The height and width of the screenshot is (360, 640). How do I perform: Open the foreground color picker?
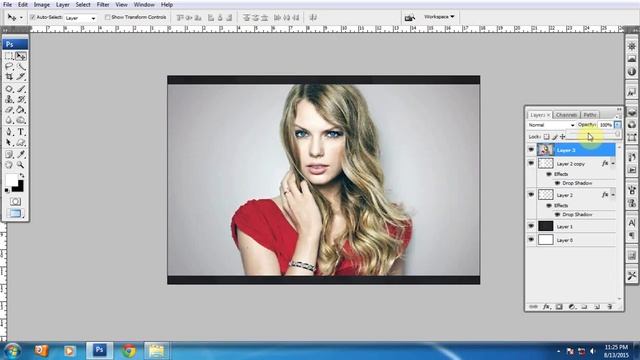point(11,179)
